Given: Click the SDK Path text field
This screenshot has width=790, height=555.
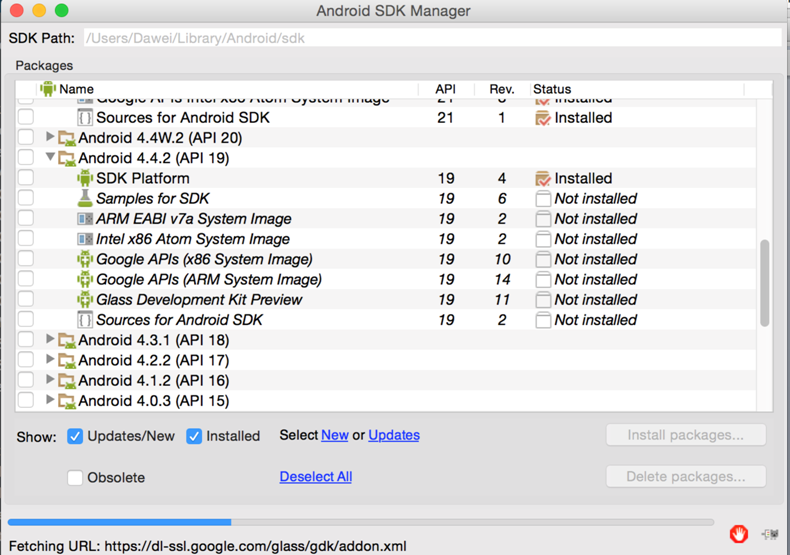Looking at the screenshot, I should coord(432,38).
